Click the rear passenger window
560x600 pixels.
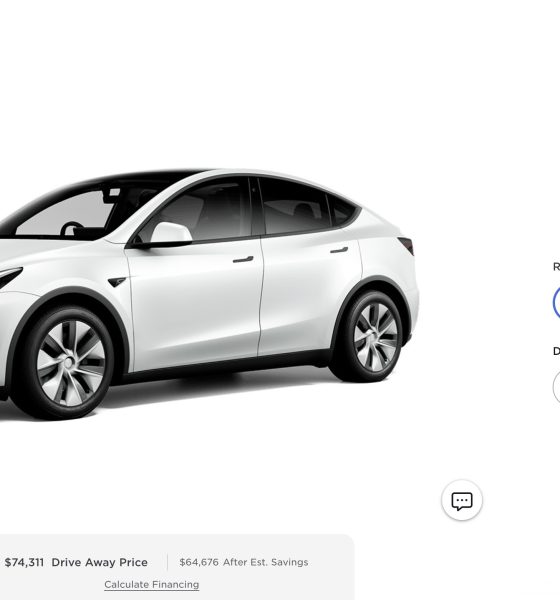tap(294, 207)
